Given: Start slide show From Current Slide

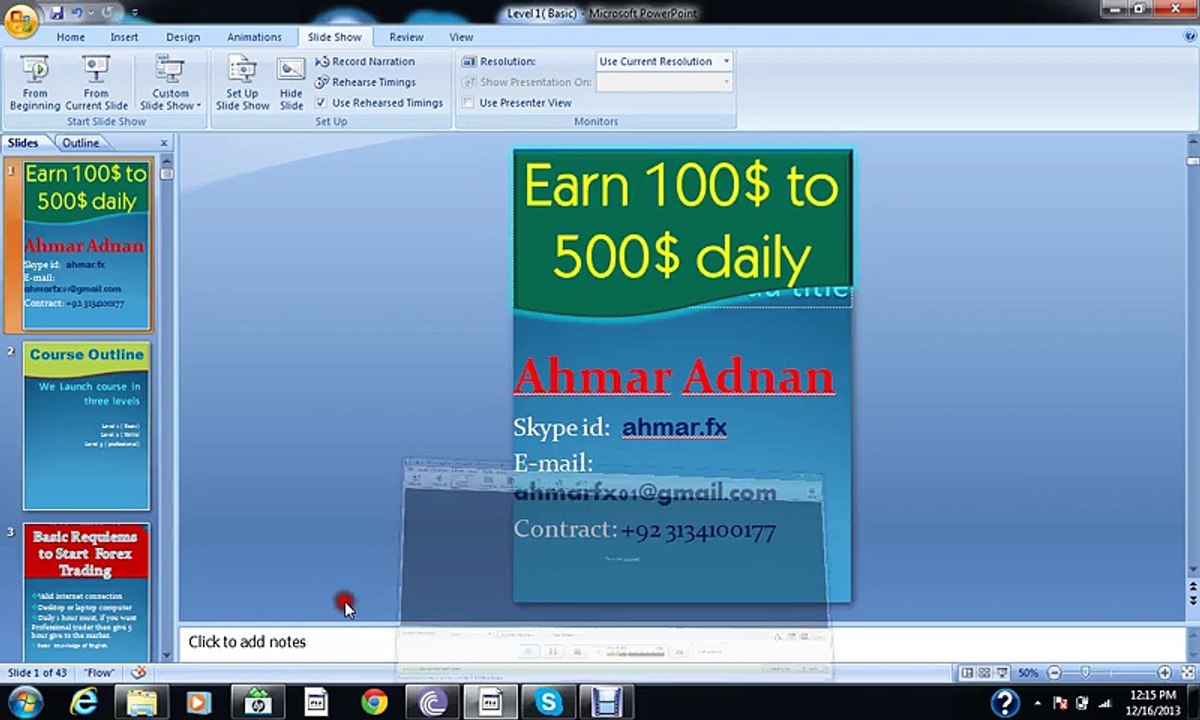Looking at the screenshot, I should [x=96, y=83].
